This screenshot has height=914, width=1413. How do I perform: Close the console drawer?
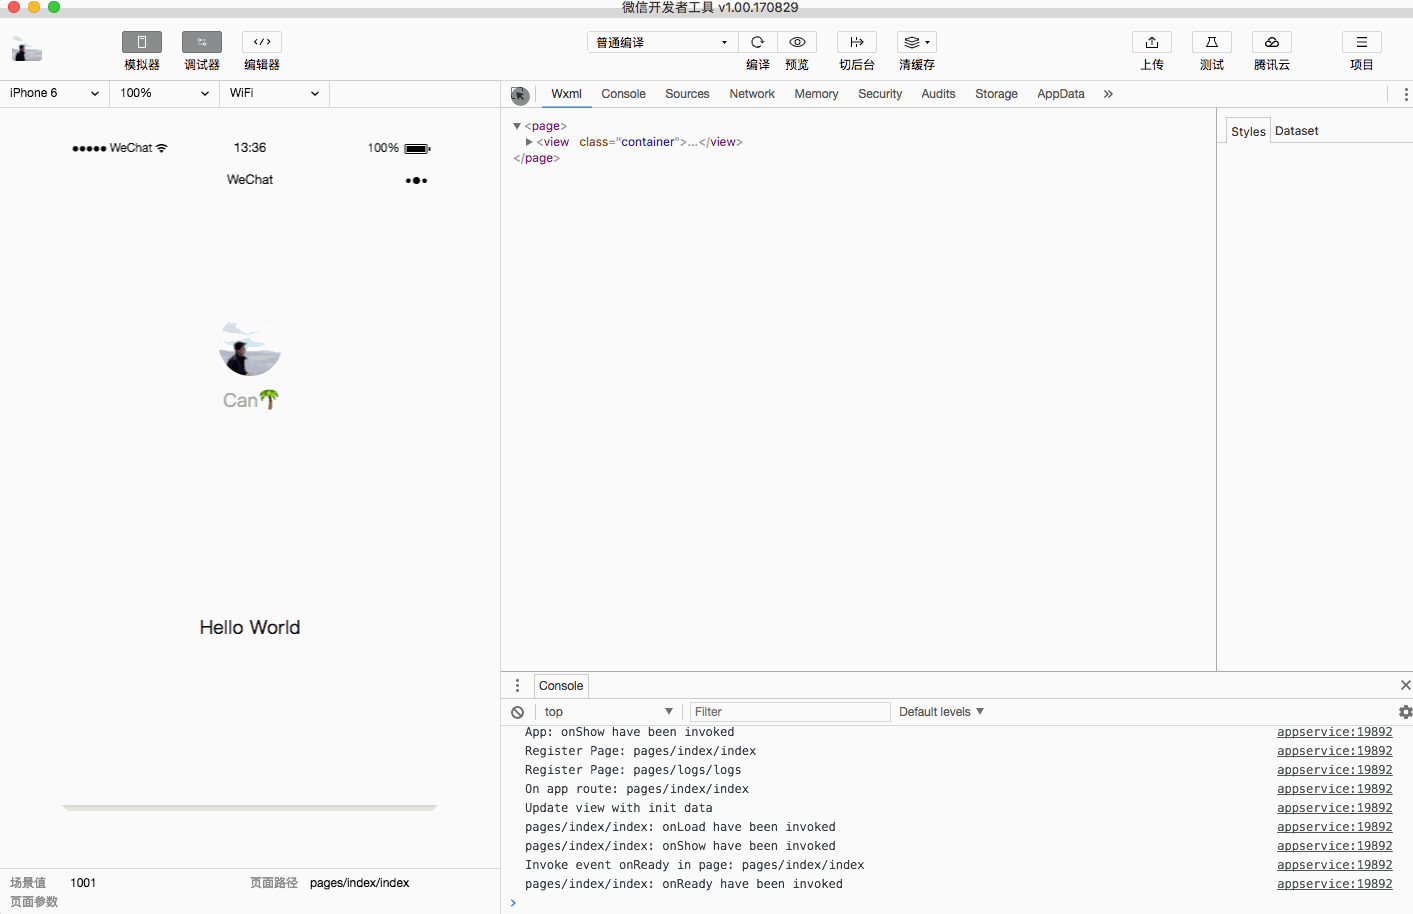click(x=1405, y=685)
